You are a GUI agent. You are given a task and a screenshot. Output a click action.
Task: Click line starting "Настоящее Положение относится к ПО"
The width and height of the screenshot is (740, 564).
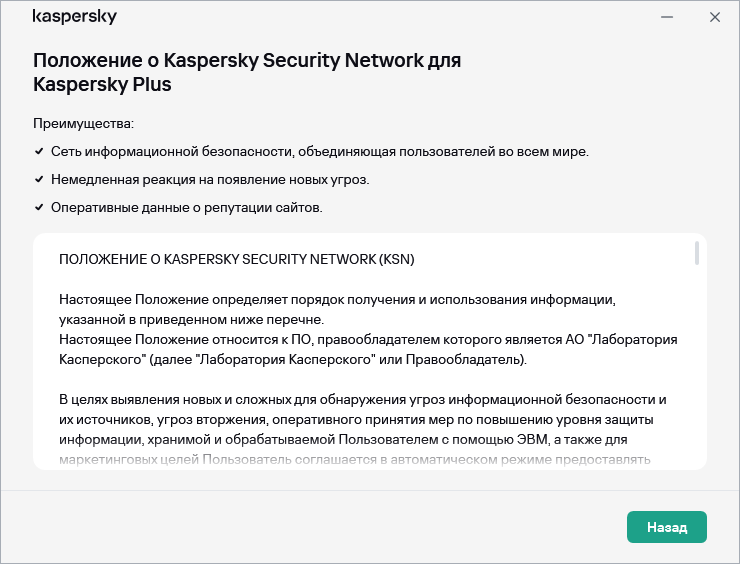click(x=367, y=340)
